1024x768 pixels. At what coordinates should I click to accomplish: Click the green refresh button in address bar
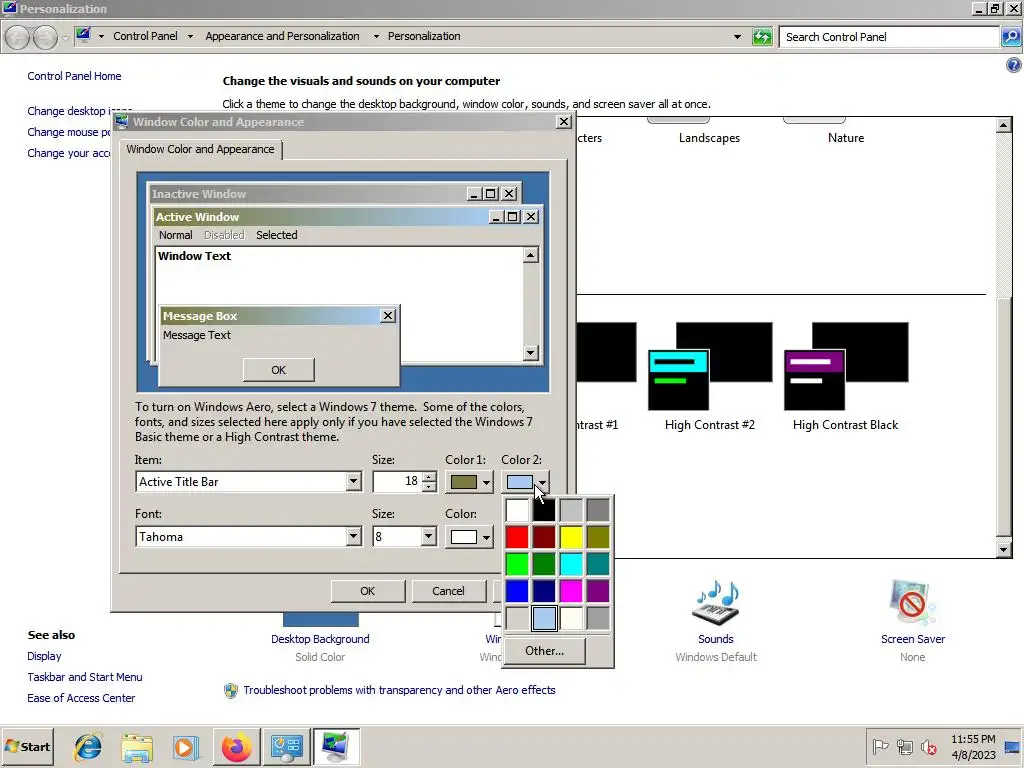click(x=762, y=37)
